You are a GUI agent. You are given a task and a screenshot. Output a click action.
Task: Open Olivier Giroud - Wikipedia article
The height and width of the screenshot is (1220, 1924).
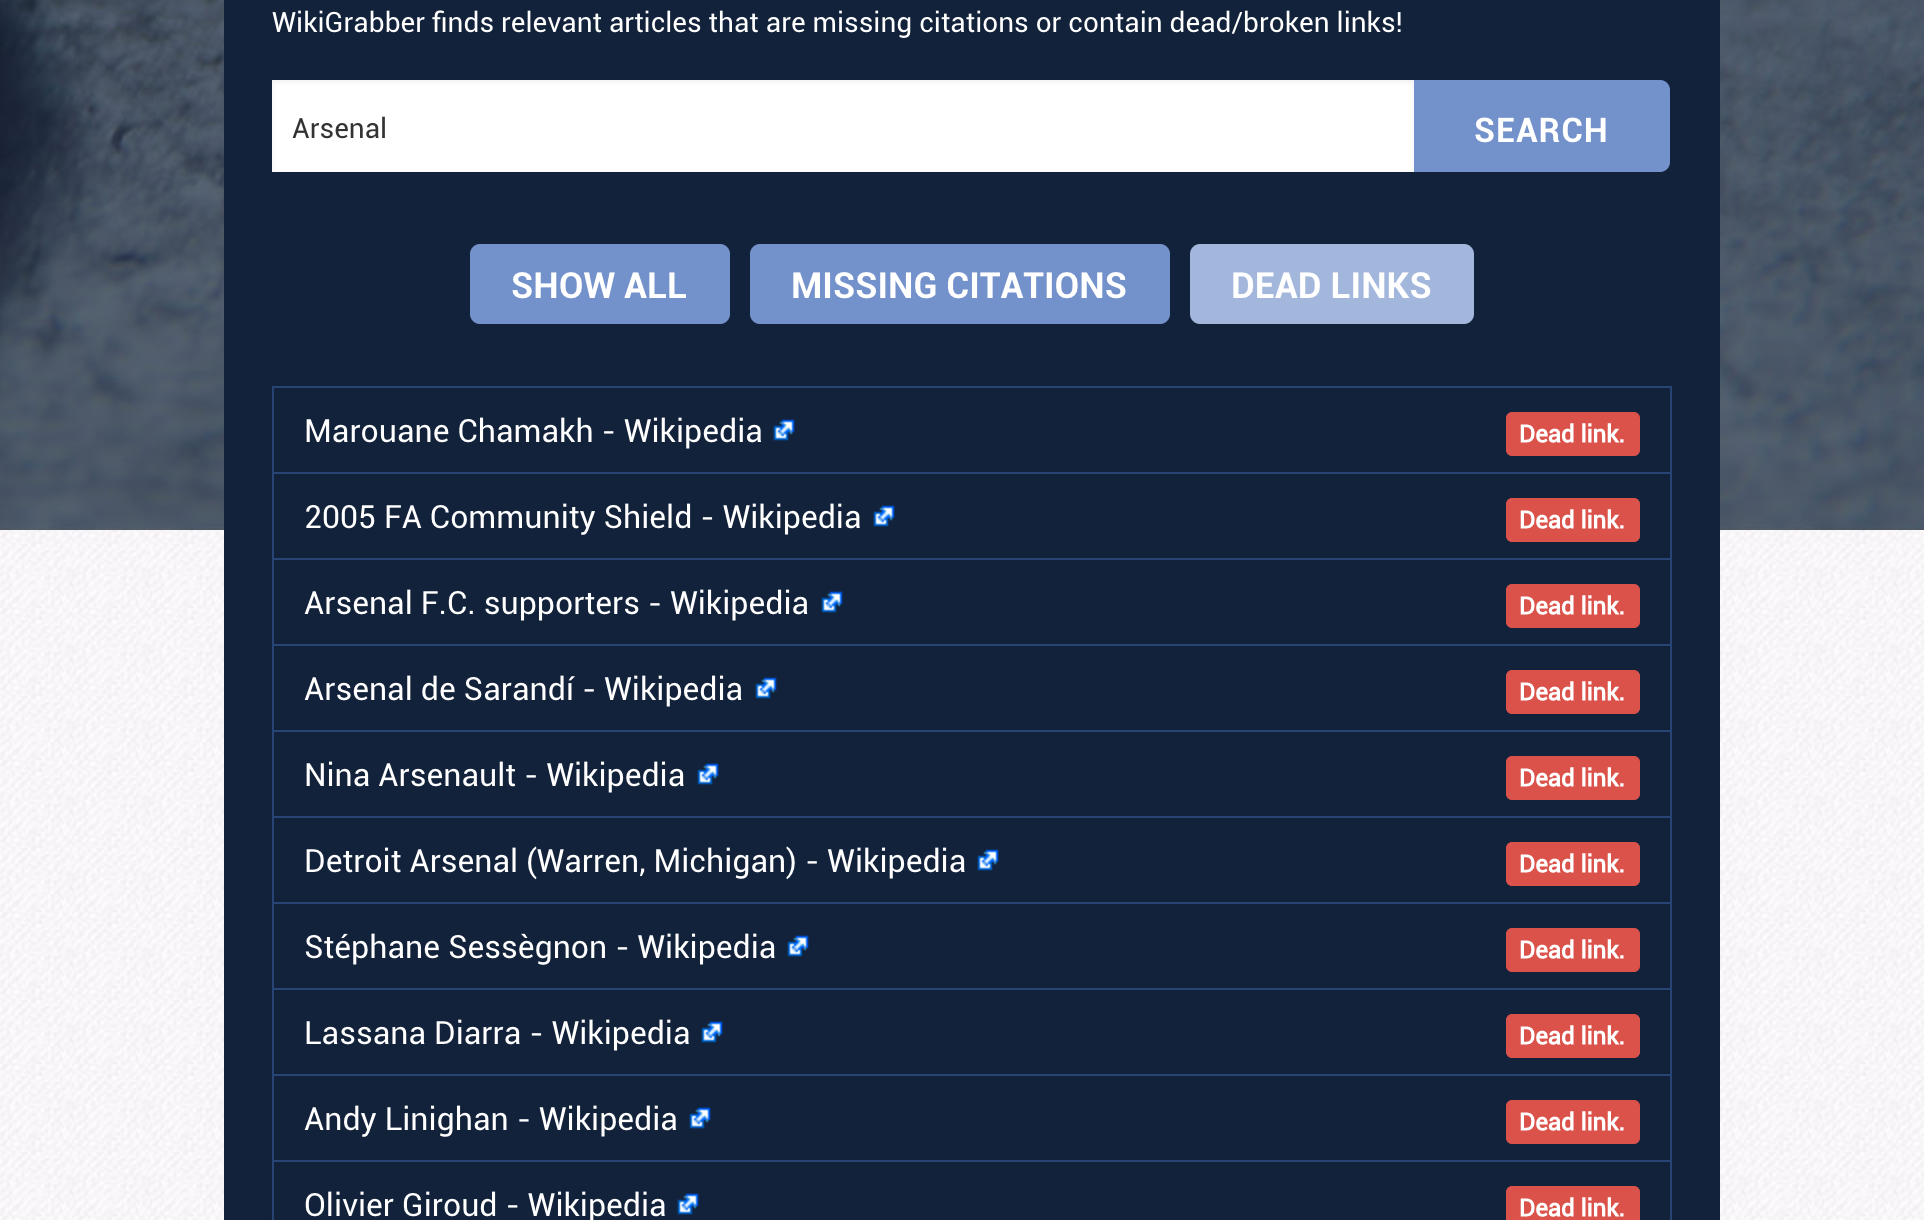point(485,1203)
